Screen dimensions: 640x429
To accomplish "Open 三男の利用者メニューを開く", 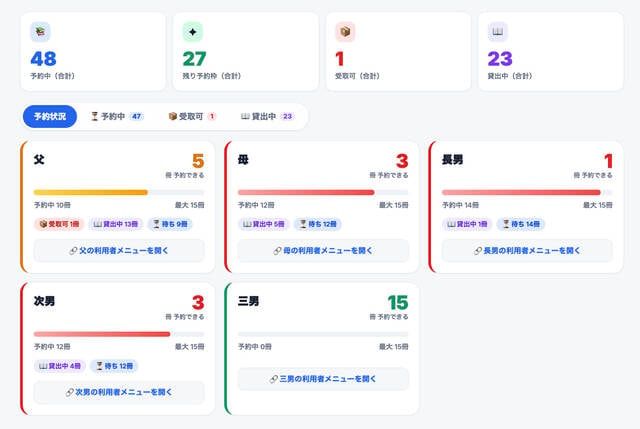I will (x=323, y=379).
